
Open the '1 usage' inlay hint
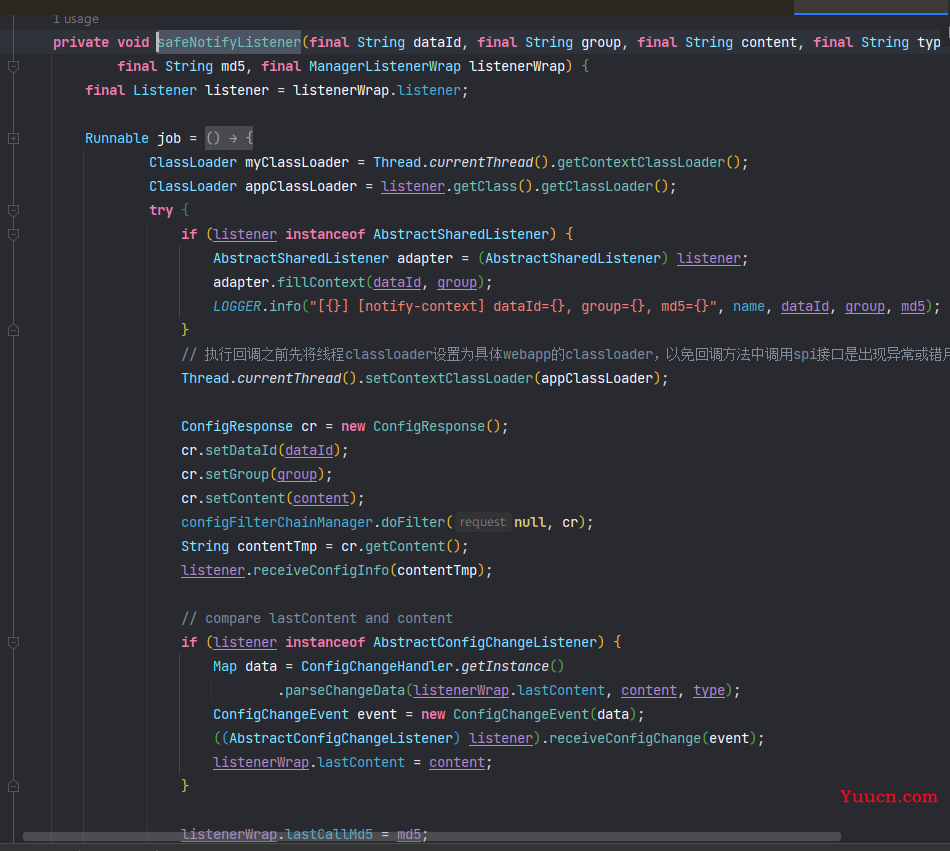[76, 19]
